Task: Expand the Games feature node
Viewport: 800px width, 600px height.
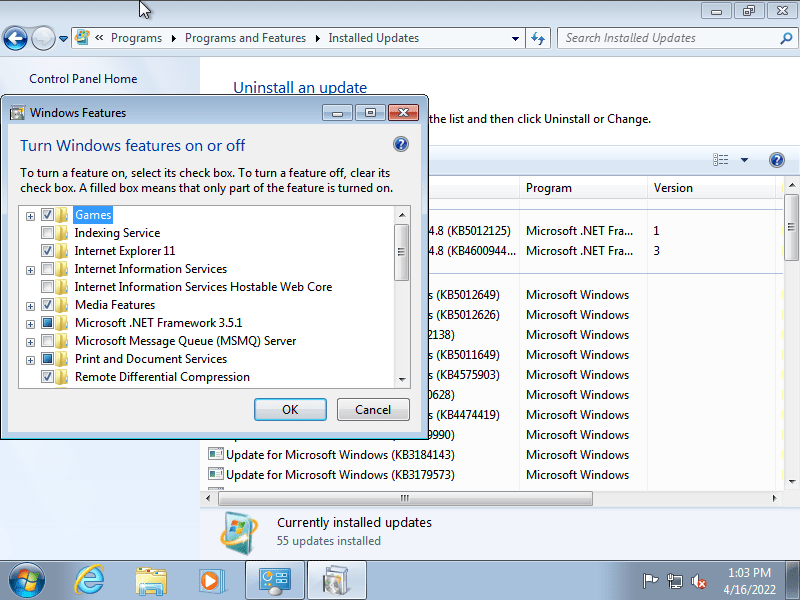Action: click(30, 216)
